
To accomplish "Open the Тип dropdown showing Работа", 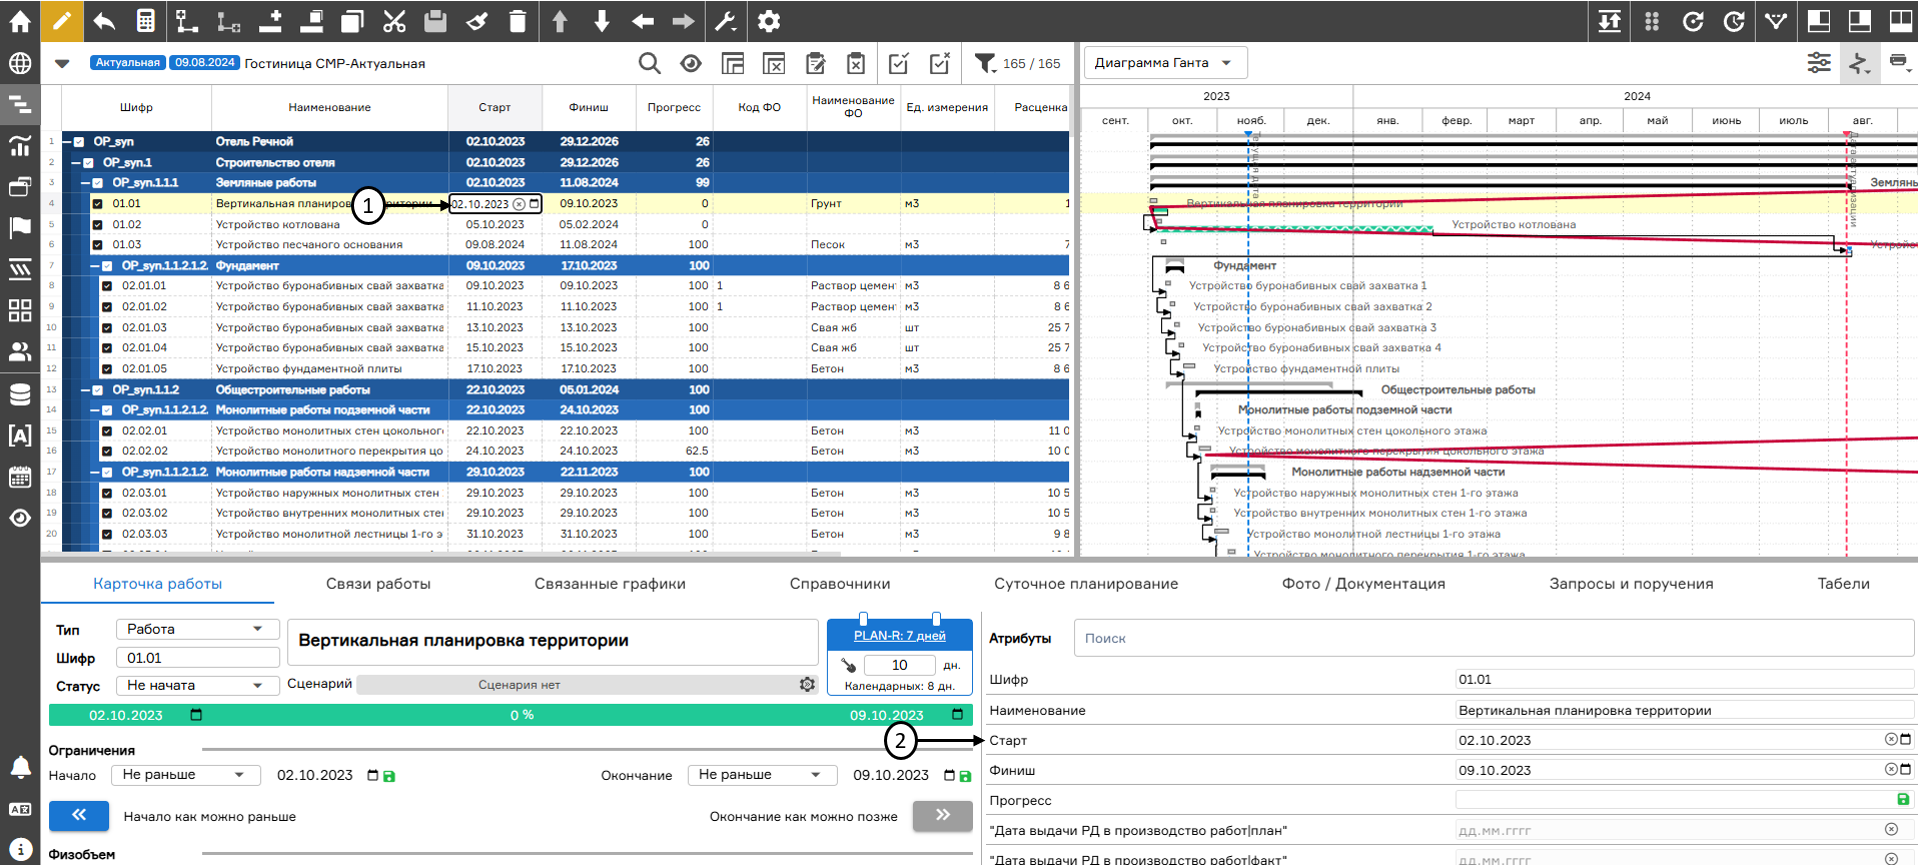I will [197, 629].
